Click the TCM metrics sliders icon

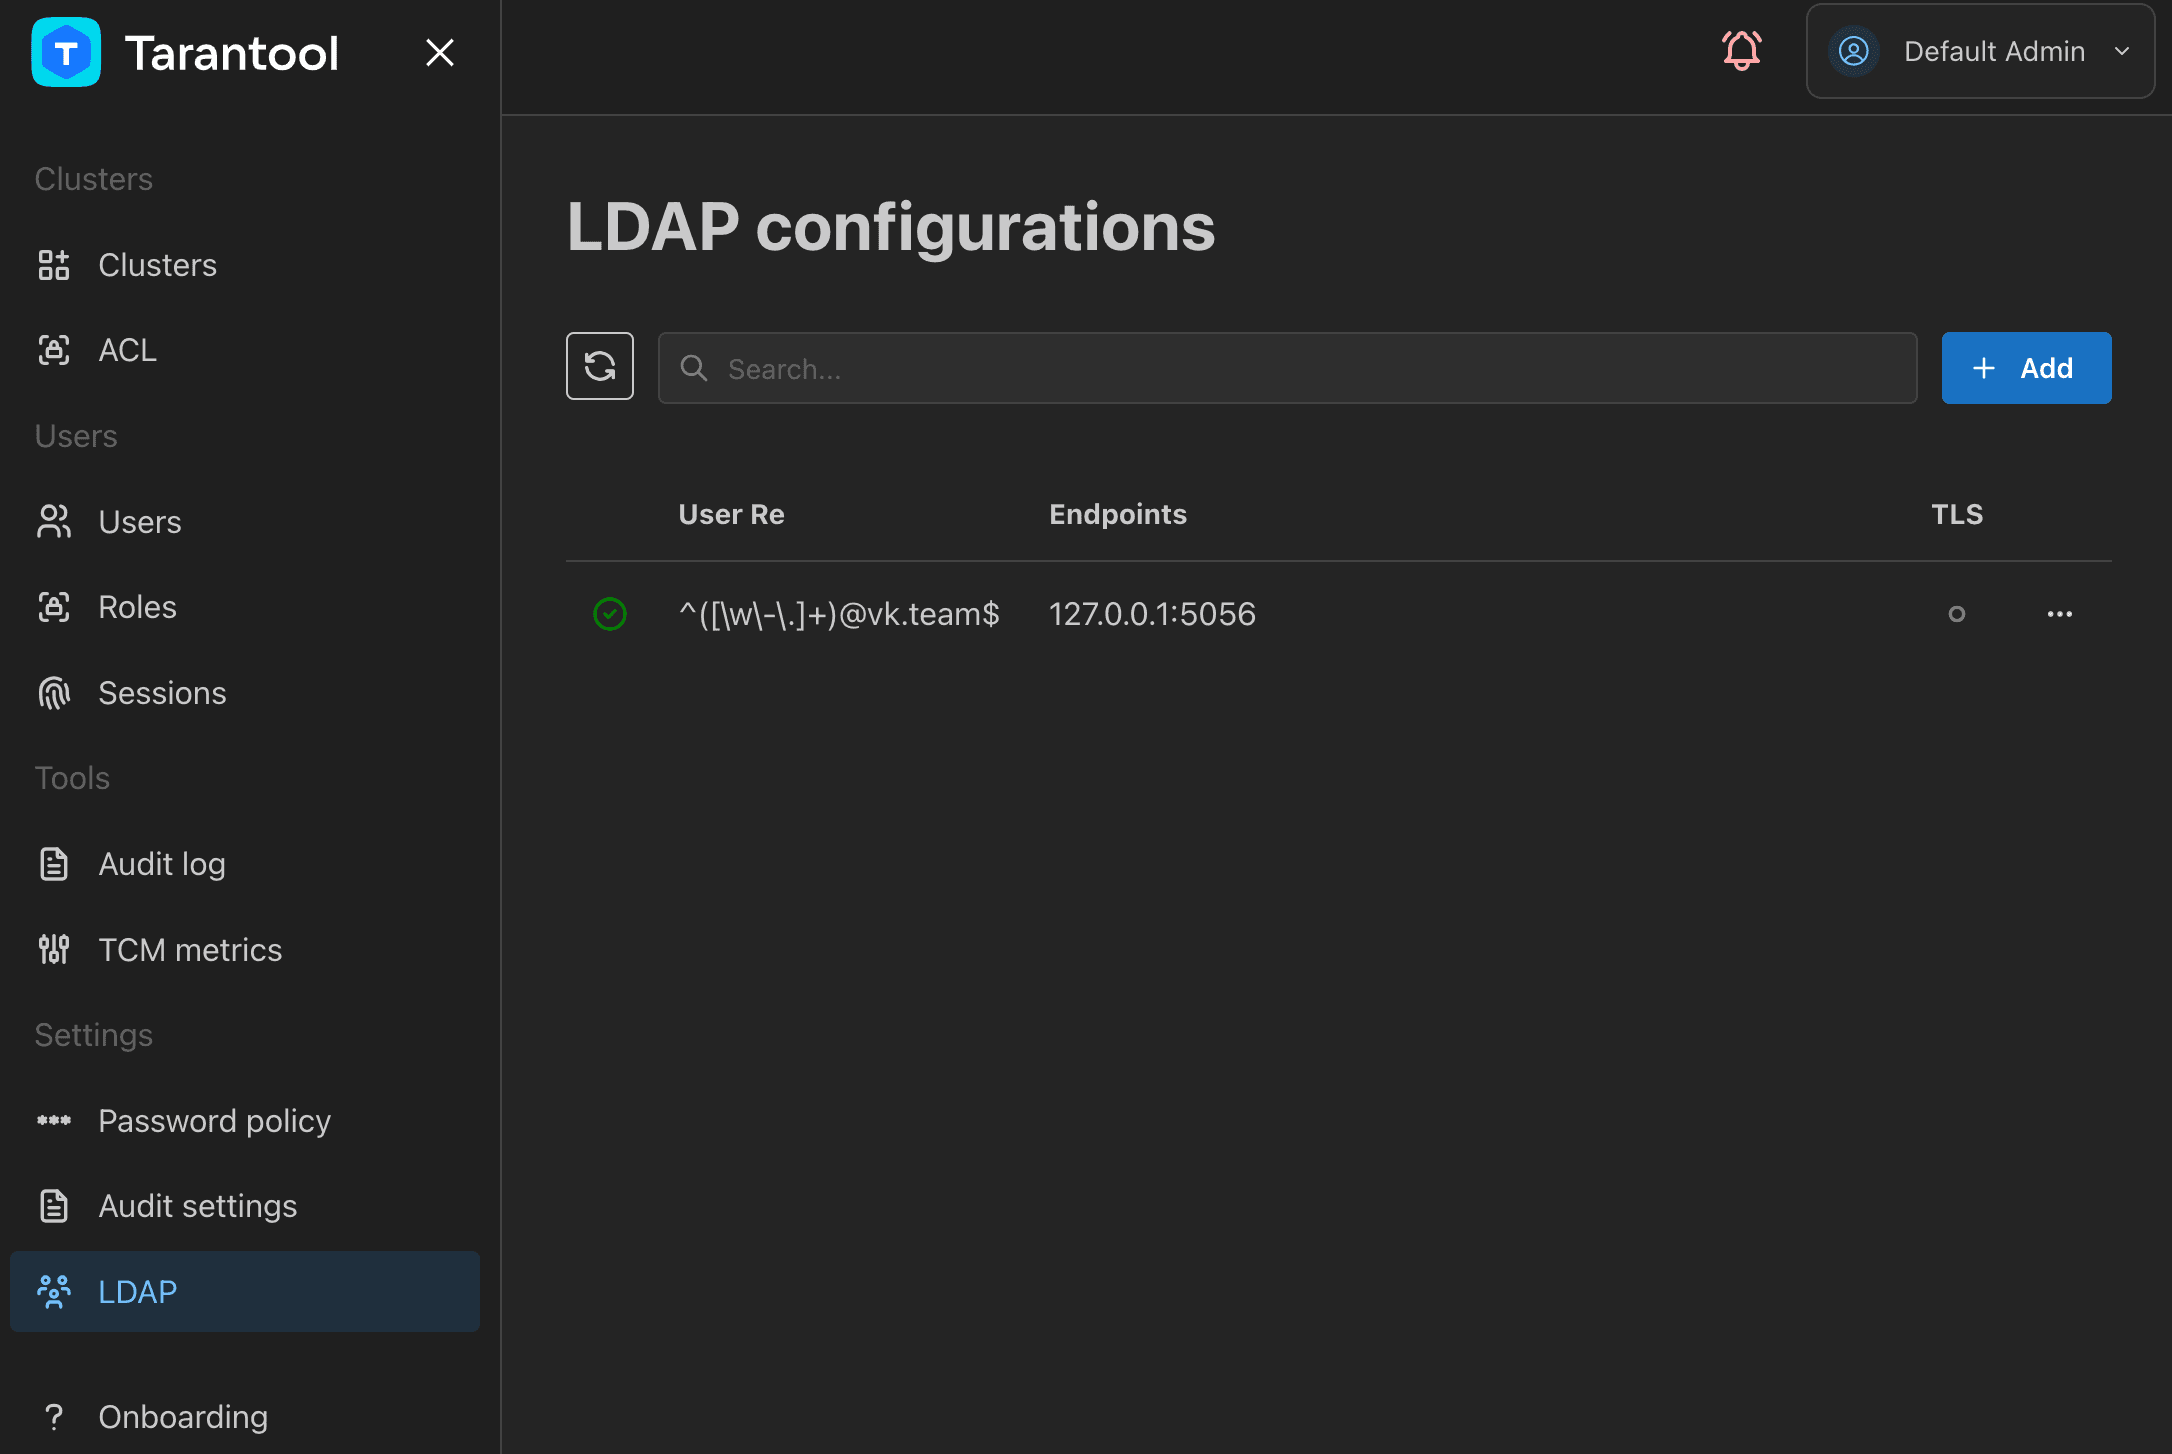pyautogui.click(x=54, y=950)
